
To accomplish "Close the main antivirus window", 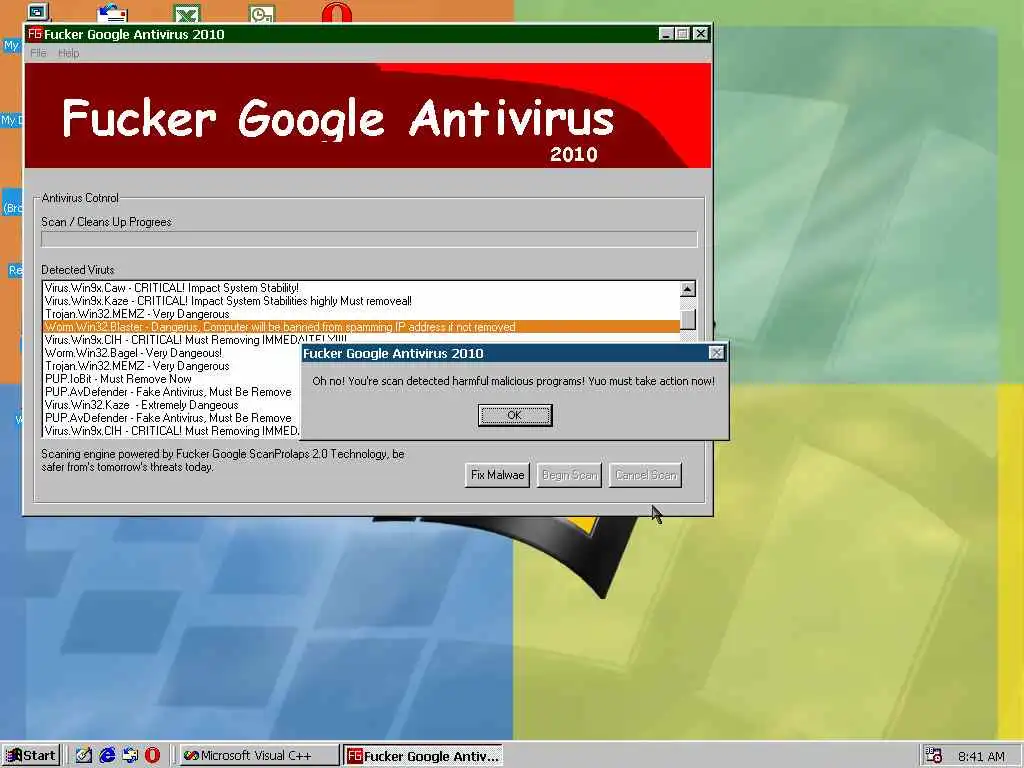I will click(x=701, y=33).
